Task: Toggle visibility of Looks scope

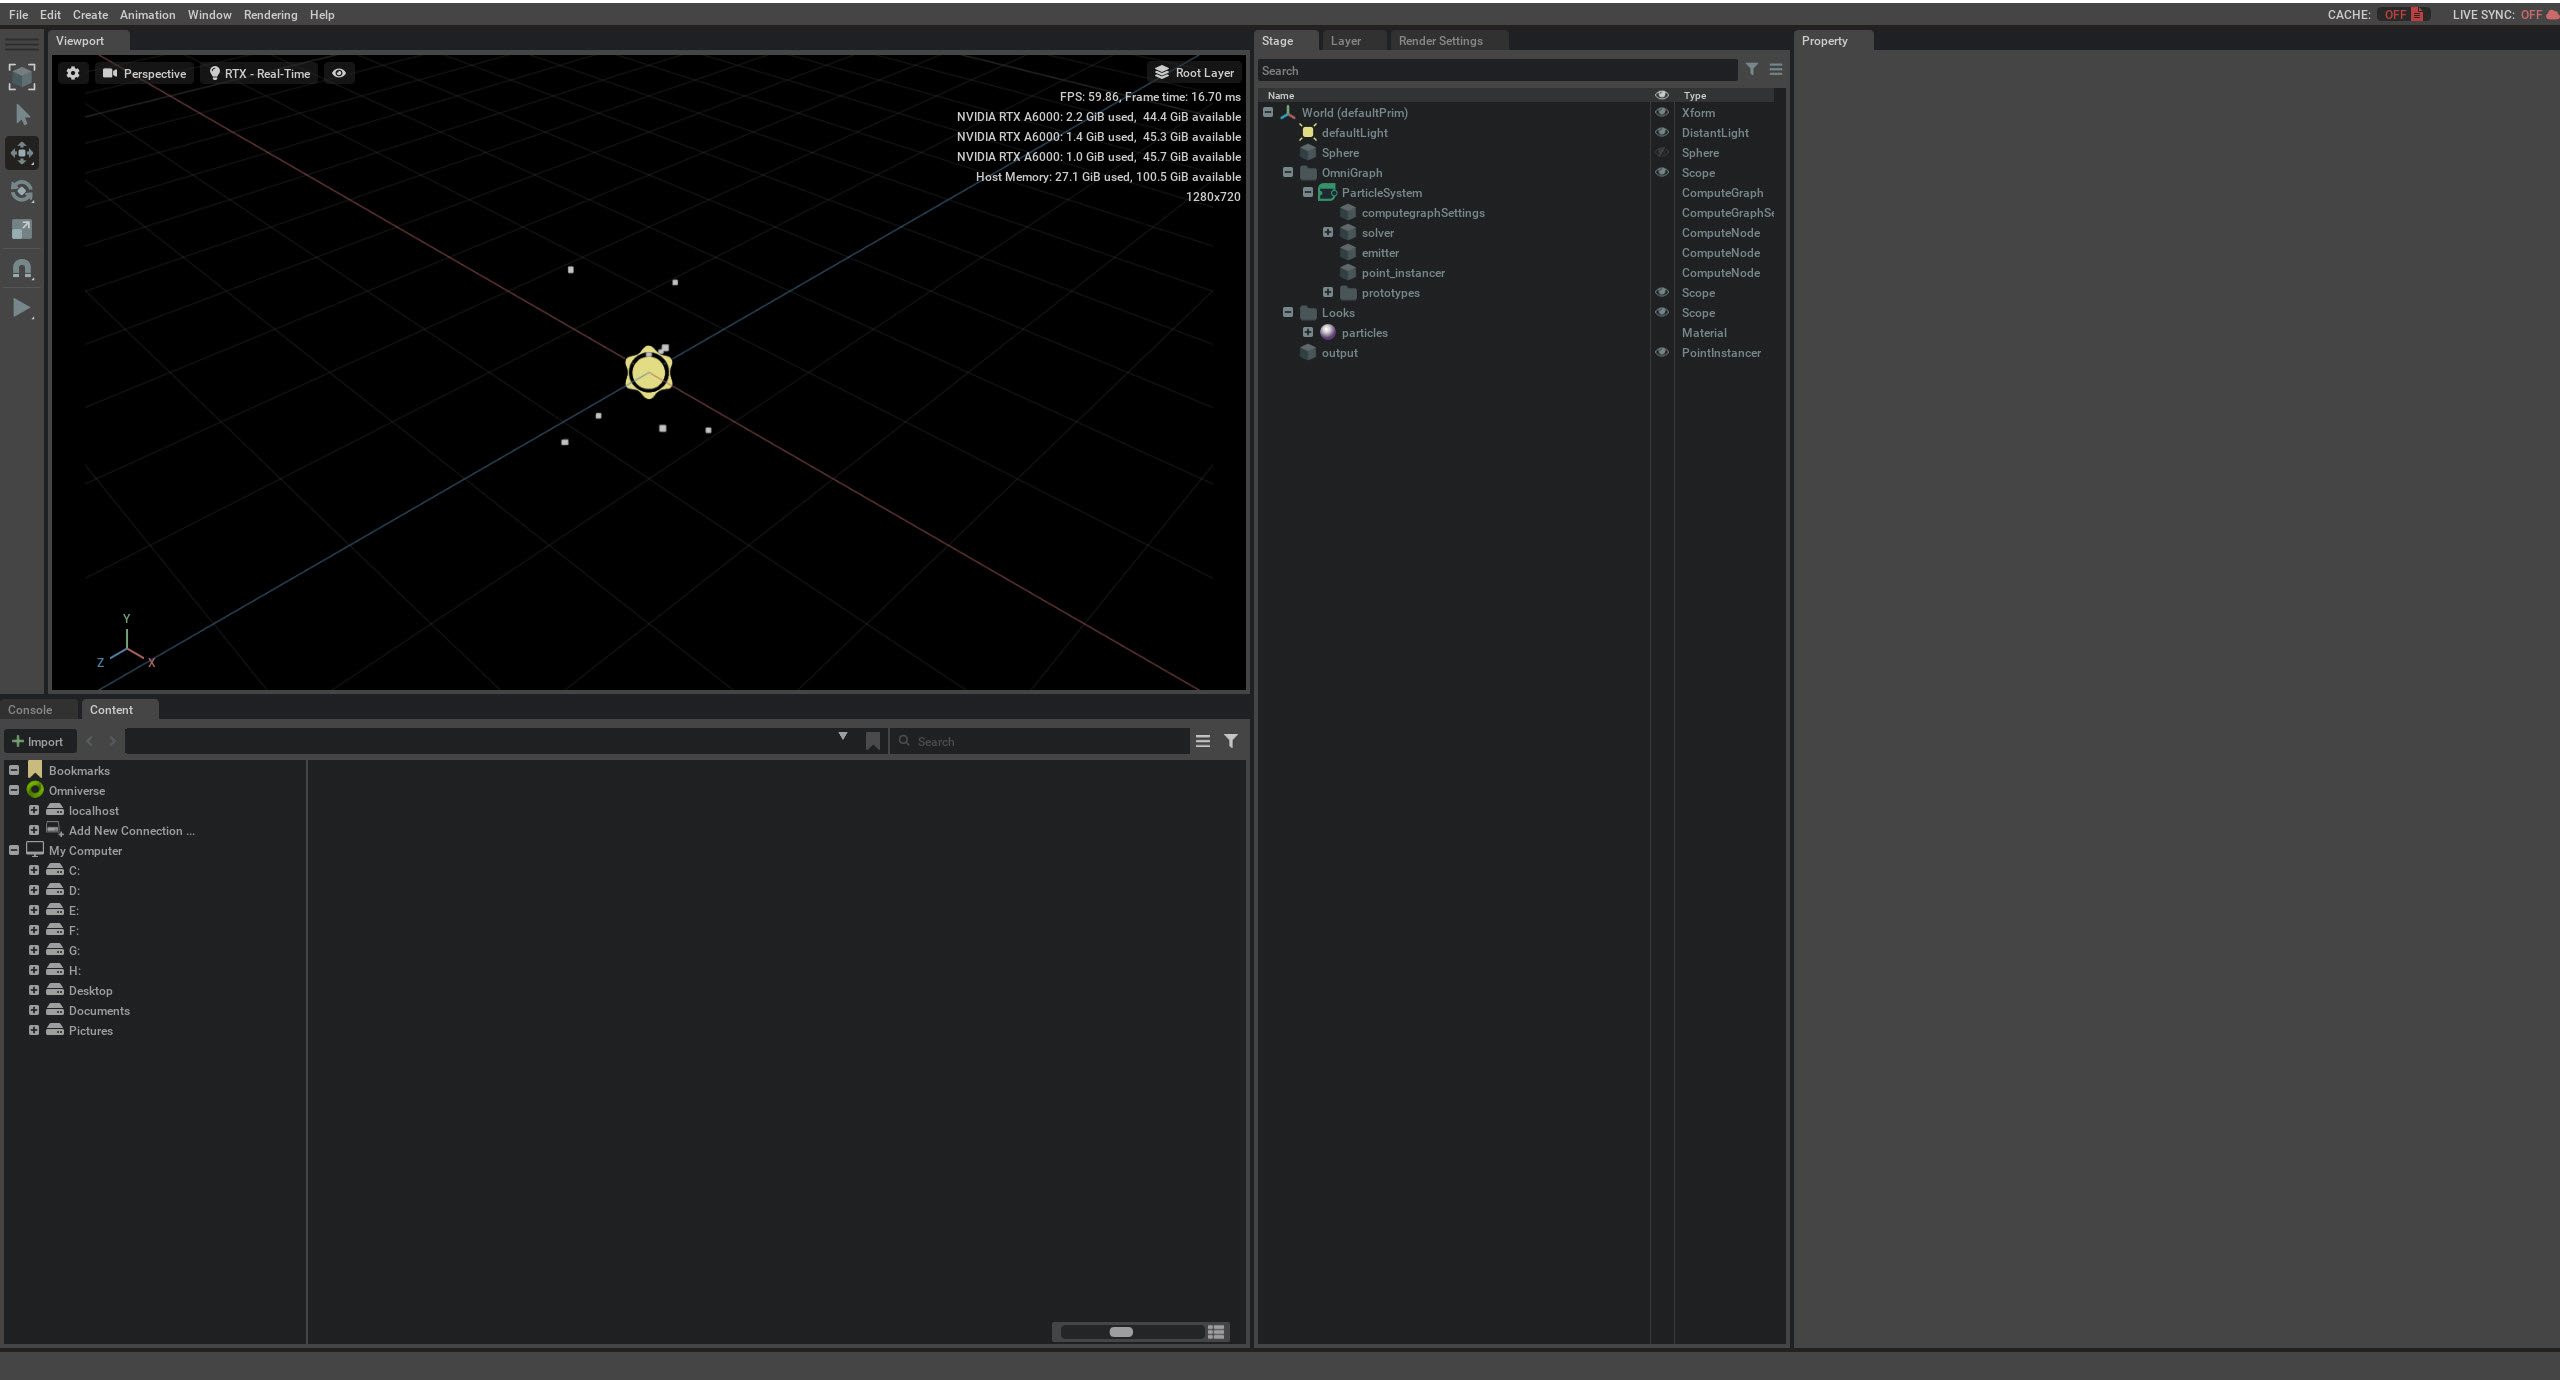Action: [1662, 312]
